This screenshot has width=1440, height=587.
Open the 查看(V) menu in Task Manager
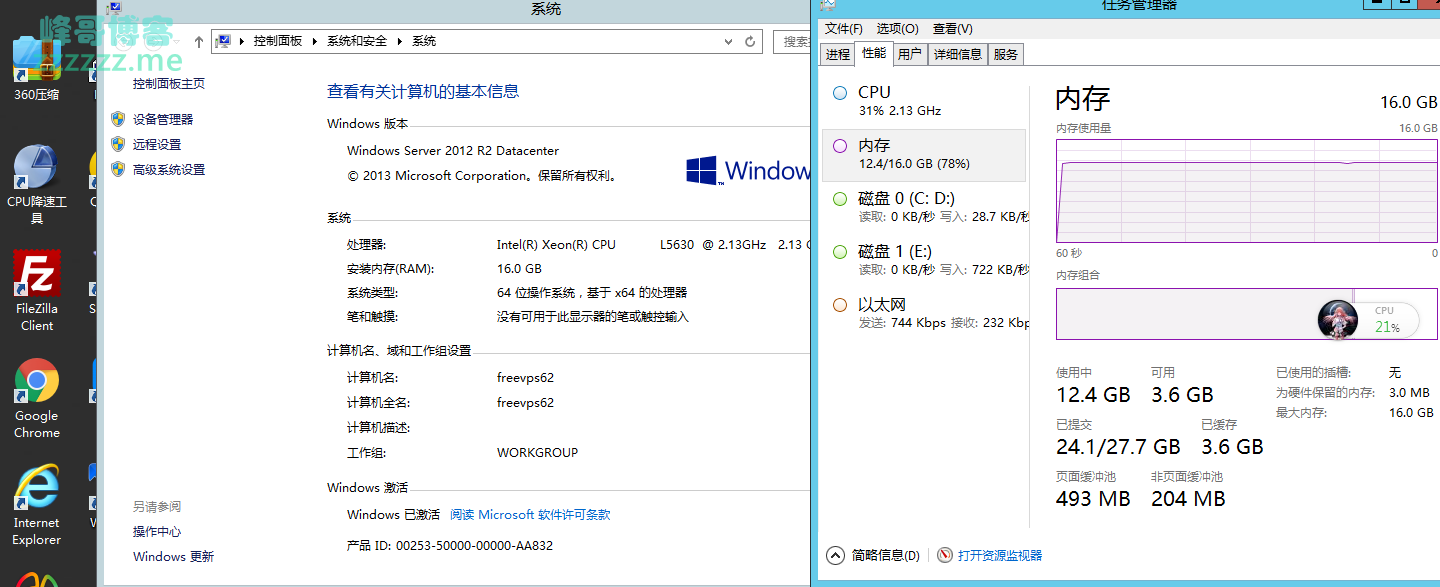953,29
